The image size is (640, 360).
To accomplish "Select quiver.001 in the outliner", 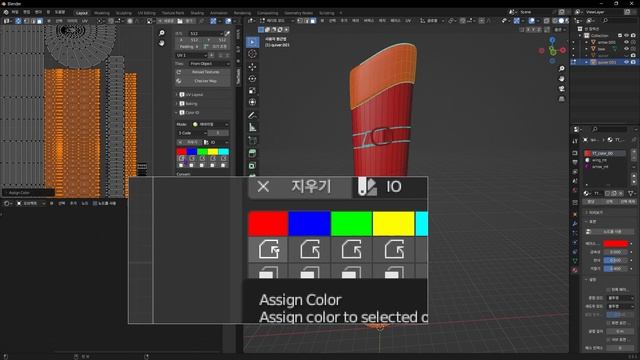I will [x=607, y=62].
